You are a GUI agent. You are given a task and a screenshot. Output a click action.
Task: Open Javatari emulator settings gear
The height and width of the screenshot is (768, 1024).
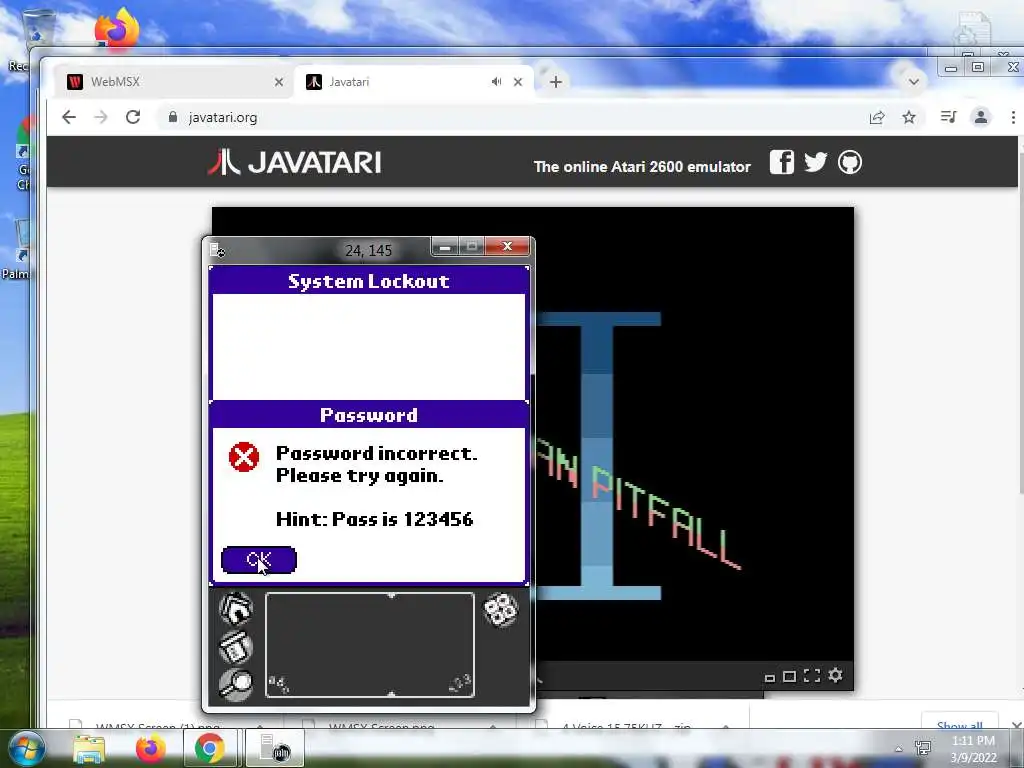click(835, 675)
